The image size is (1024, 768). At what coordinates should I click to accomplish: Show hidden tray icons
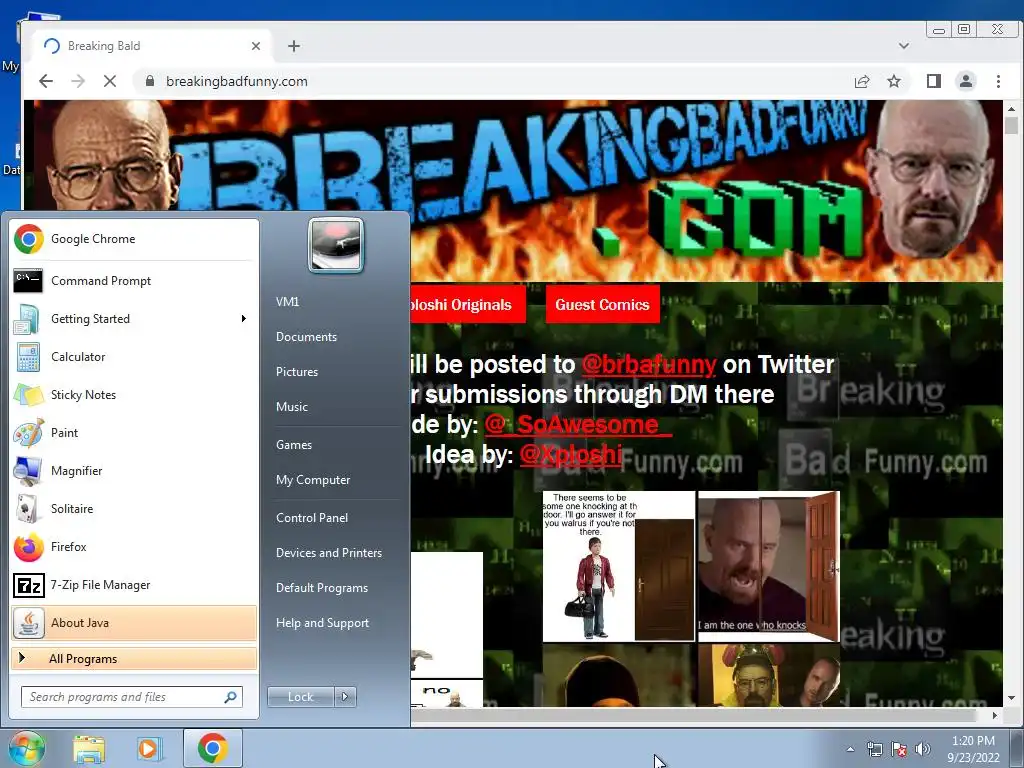click(850, 749)
